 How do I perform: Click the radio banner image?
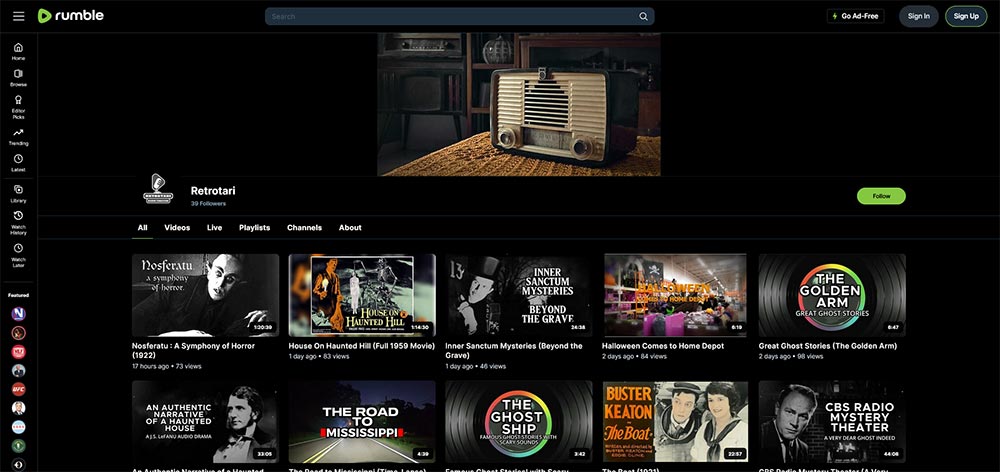click(x=518, y=105)
